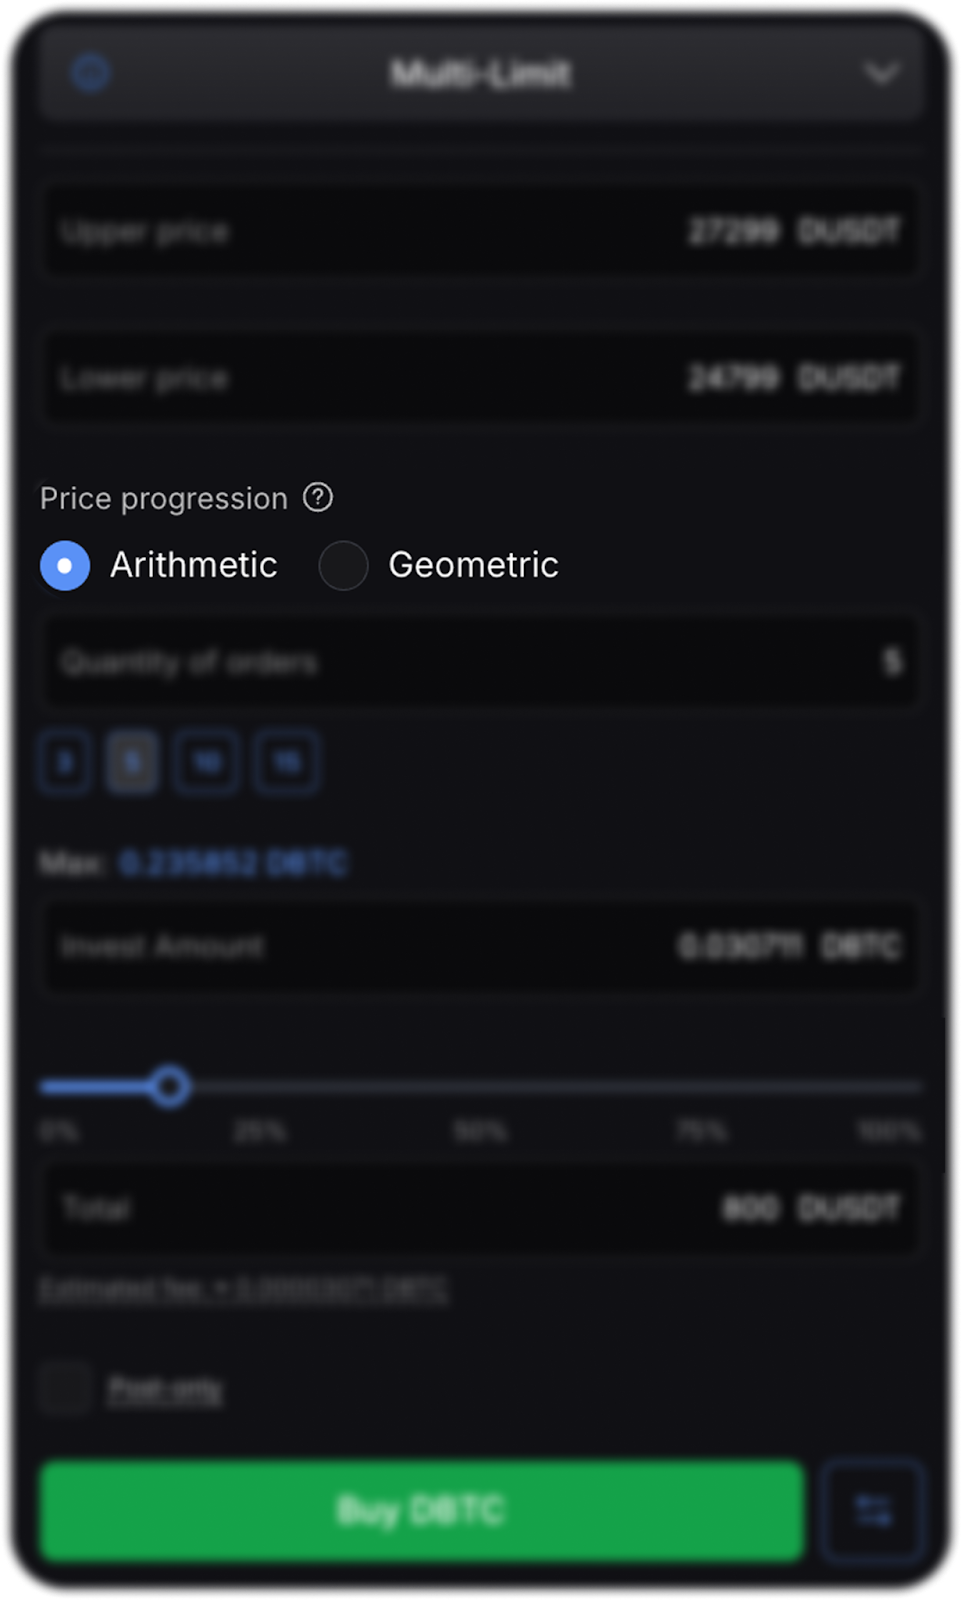Click the invest percentage slider handle

click(x=170, y=1086)
